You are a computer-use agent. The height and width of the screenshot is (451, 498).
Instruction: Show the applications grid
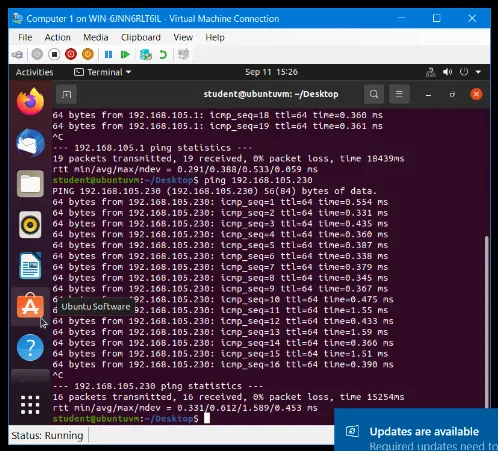(x=30, y=405)
